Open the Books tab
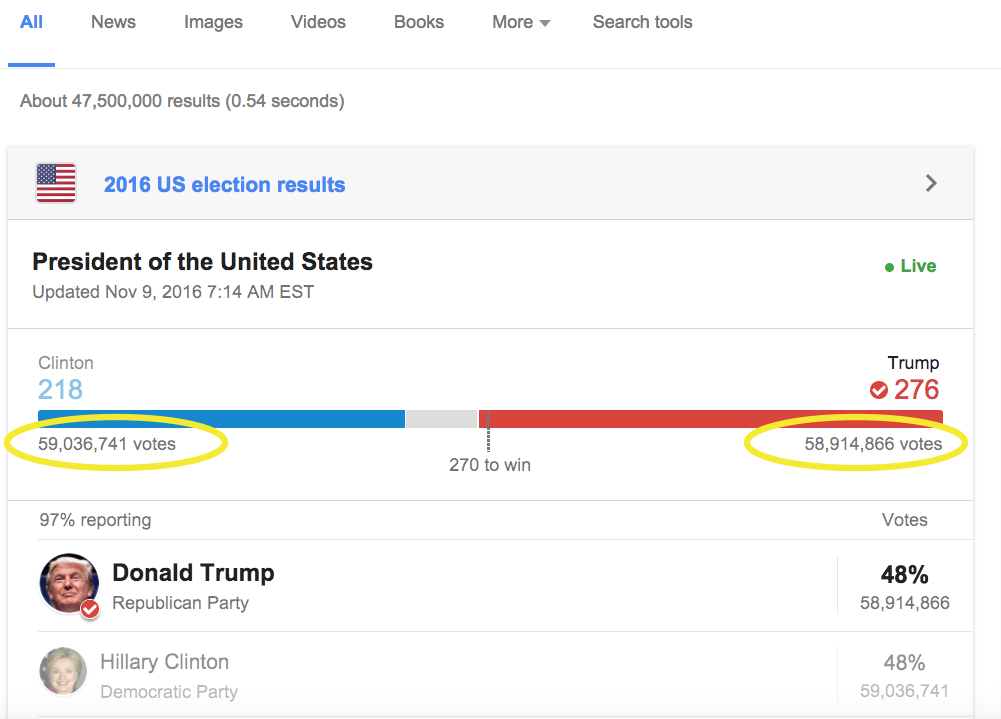Viewport: 1001px width, 719px height. pyautogui.click(x=419, y=22)
